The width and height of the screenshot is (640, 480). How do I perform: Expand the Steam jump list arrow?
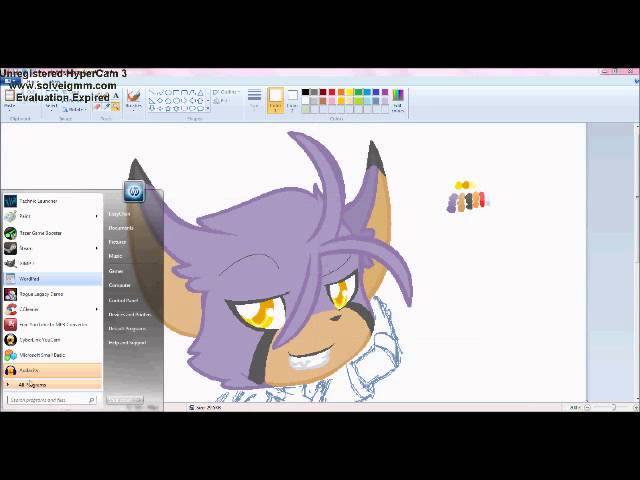97,248
